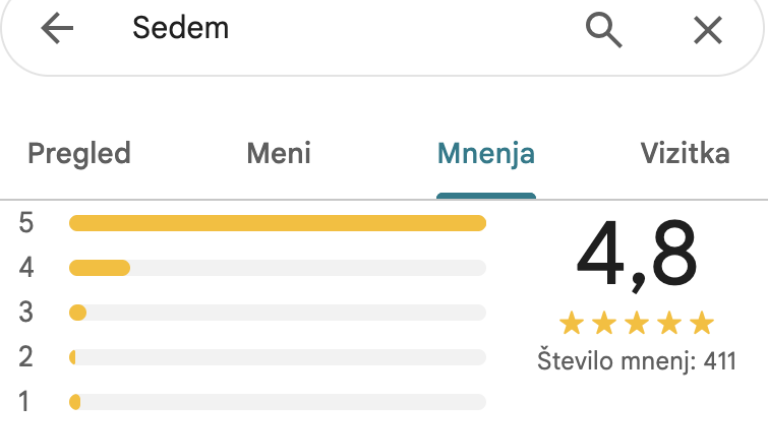Click the middle yellow star under 4,8

coord(637,323)
